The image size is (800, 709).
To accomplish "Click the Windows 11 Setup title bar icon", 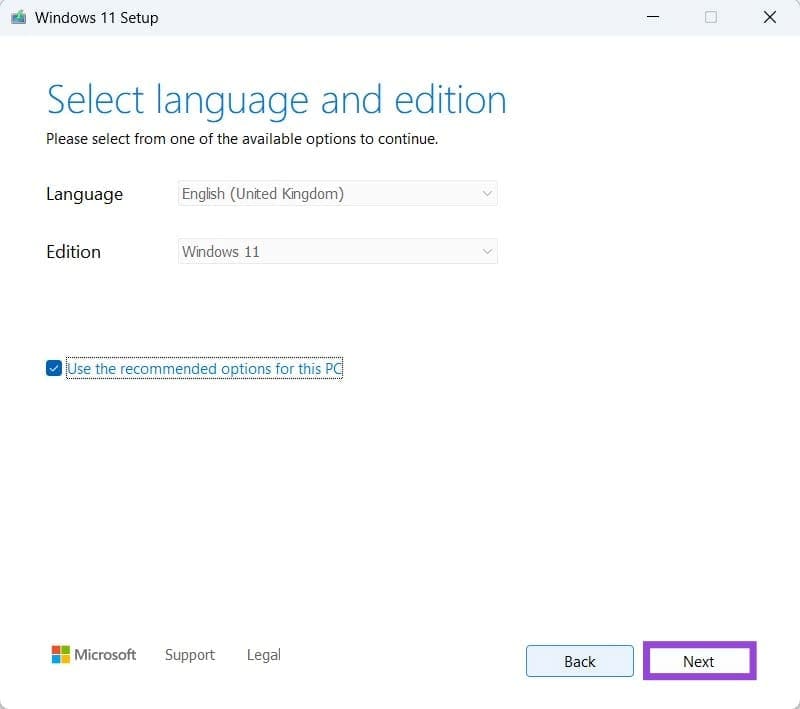I will coord(18,17).
